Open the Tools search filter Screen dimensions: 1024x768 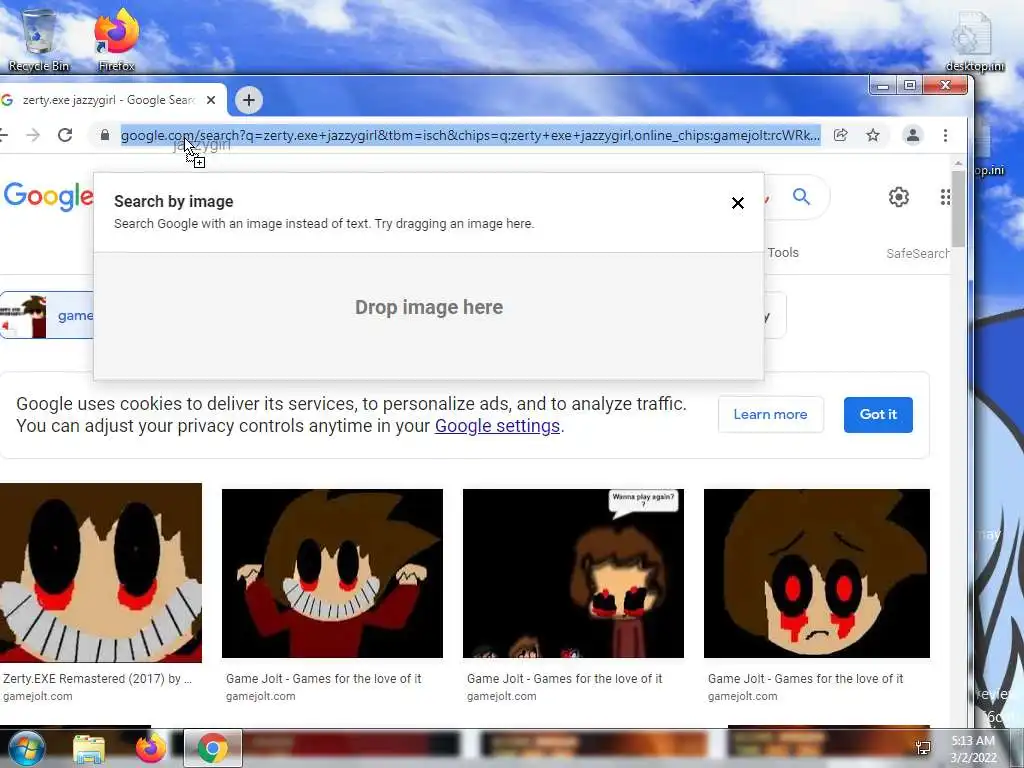click(783, 253)
